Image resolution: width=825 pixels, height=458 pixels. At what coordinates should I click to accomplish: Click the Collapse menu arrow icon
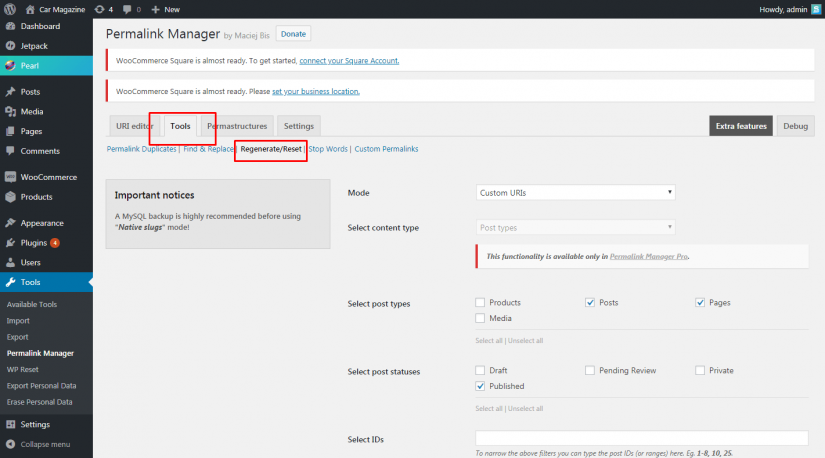click(11, 444)
